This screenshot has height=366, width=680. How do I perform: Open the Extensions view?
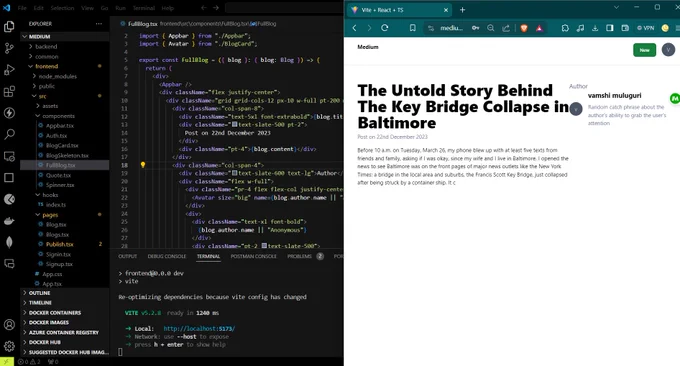9,92
